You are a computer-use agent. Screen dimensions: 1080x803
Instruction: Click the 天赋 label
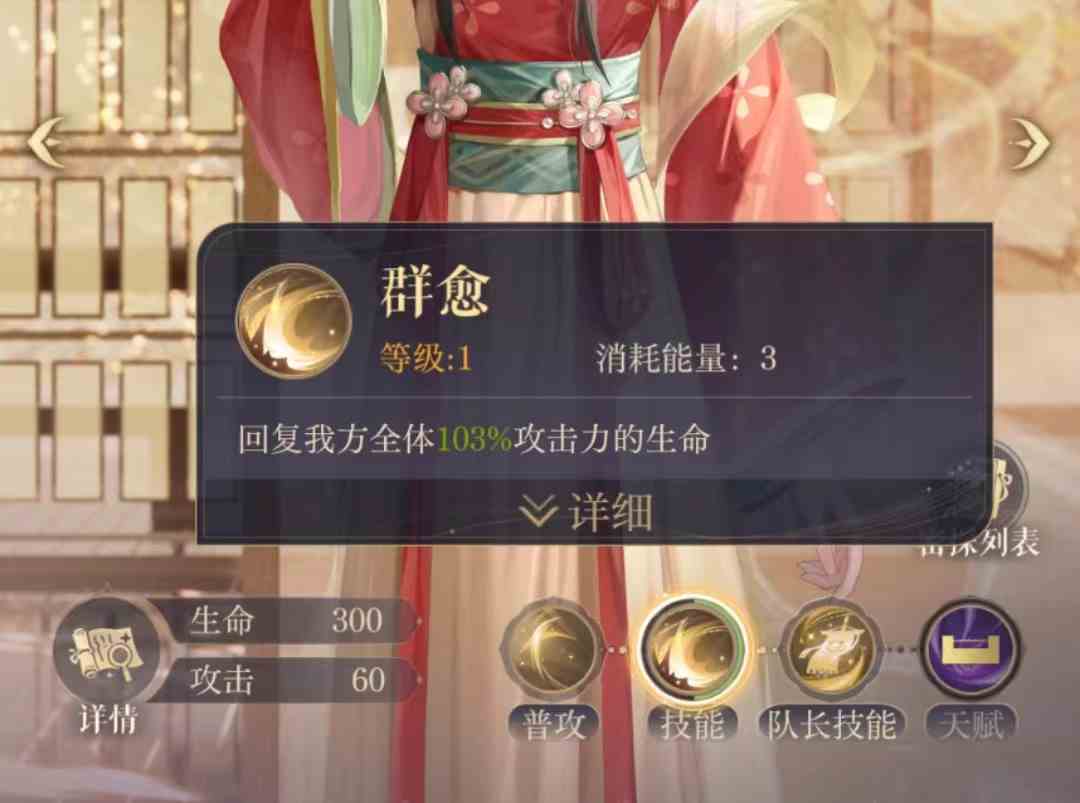coord(971,725)
